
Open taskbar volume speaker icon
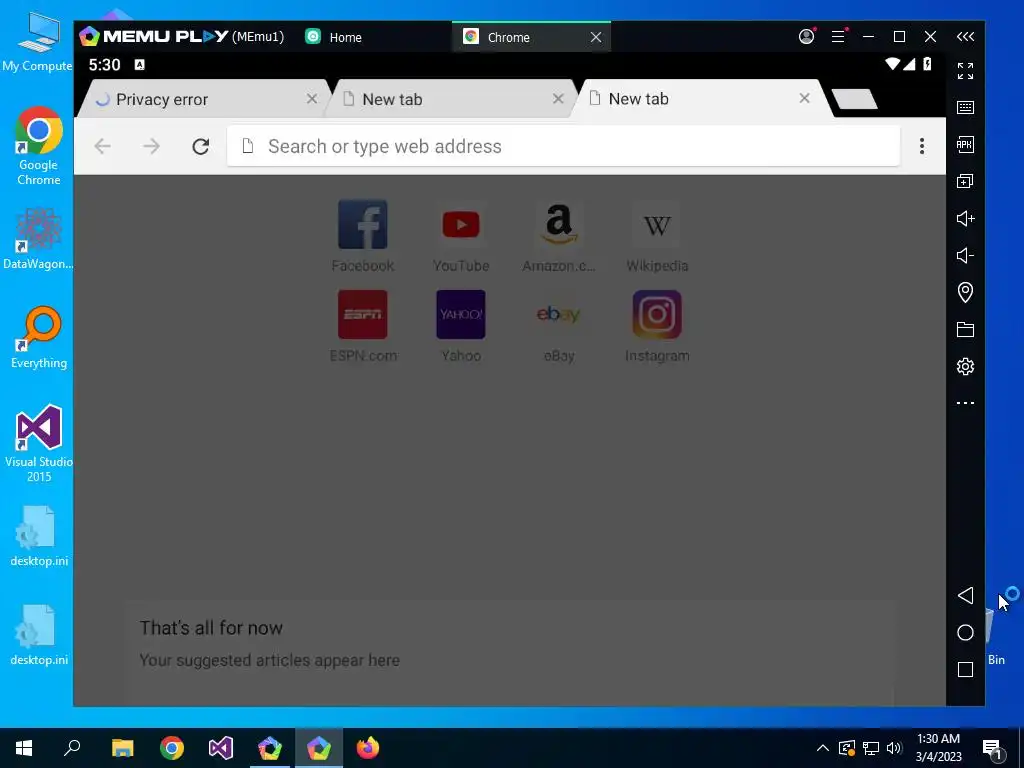click(x=894, y=748)
